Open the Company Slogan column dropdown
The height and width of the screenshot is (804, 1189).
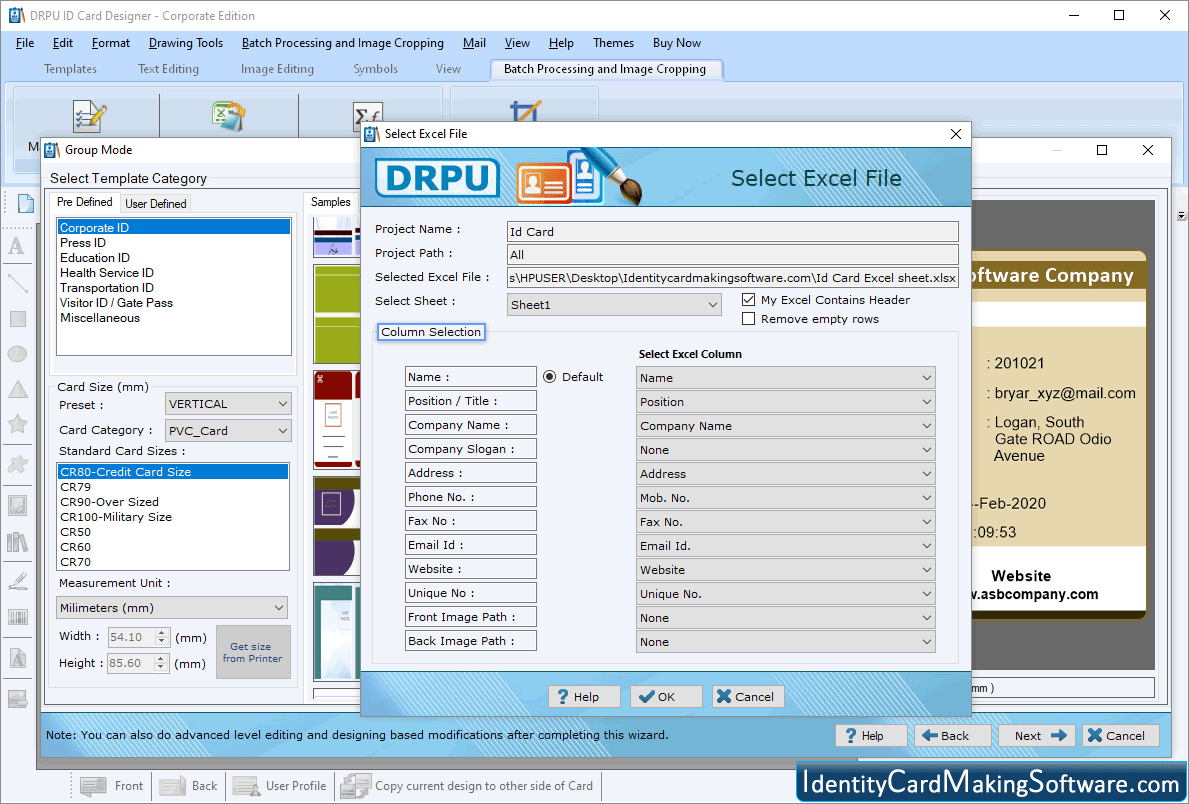tap(786, 450)
